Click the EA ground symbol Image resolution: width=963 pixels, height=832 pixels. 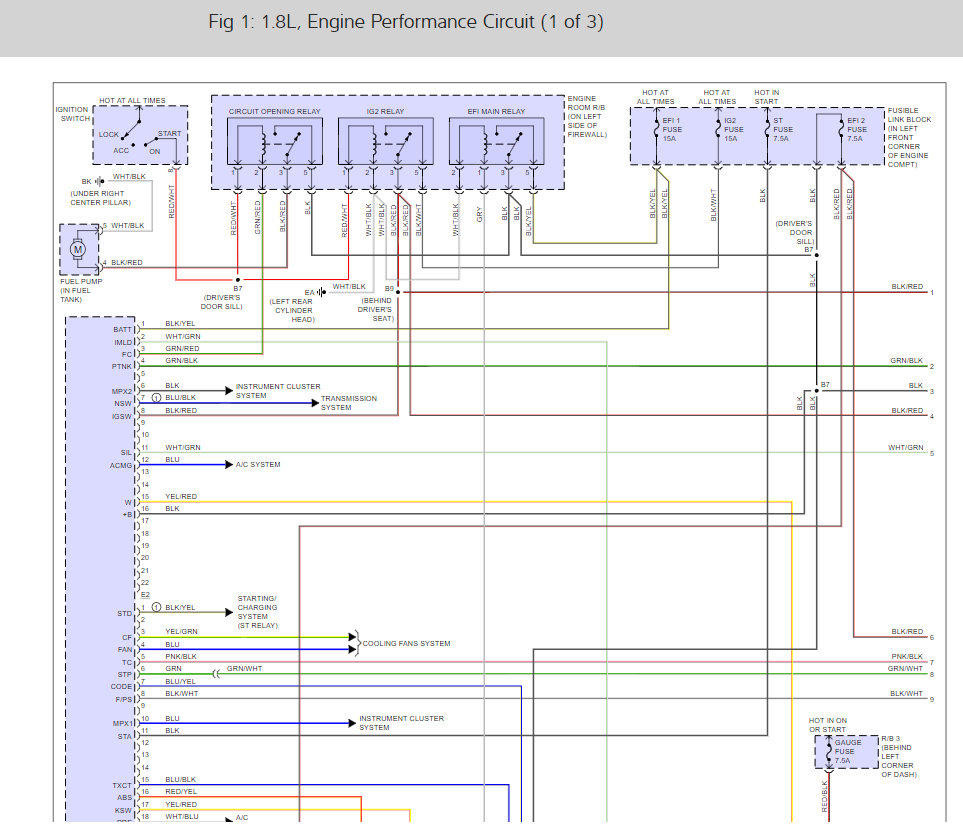coord(321,292)
